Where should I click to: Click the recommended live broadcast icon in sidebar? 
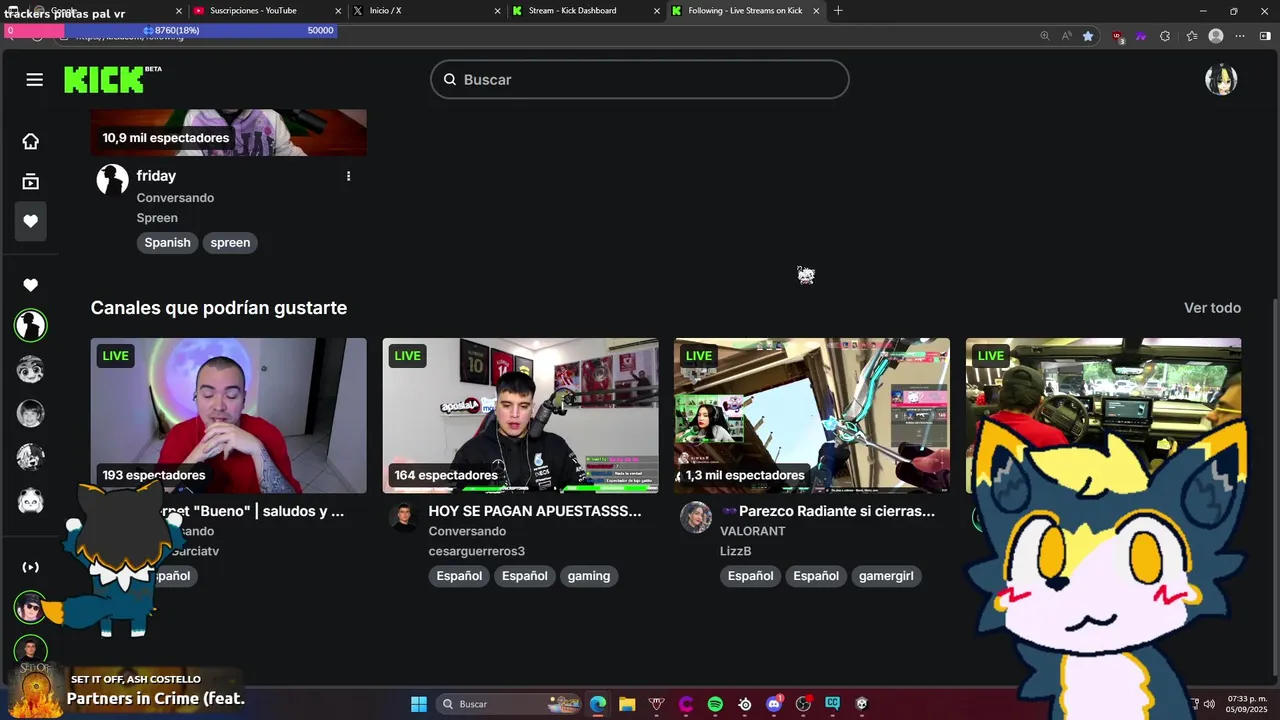click(x=31, y=567)
